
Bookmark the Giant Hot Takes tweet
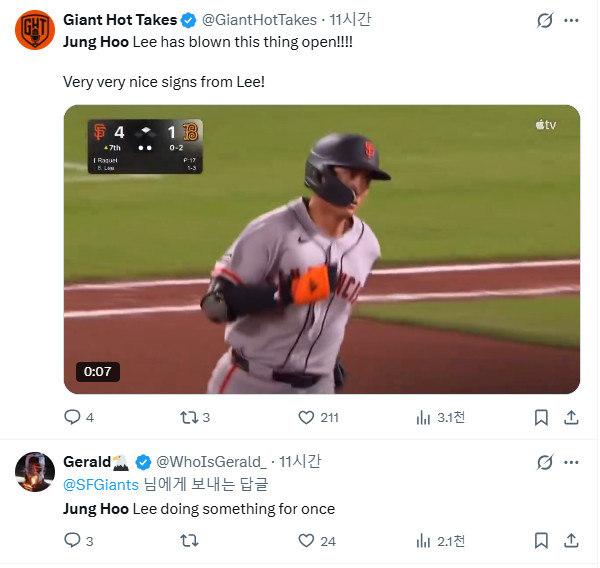click(x=541, y=417)
